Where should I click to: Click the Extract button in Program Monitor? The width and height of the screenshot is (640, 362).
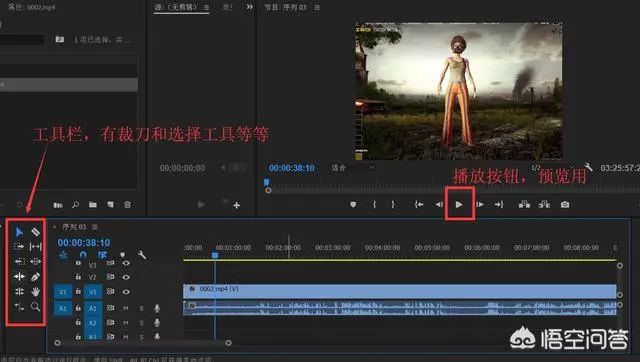click(x=544, y=204)
